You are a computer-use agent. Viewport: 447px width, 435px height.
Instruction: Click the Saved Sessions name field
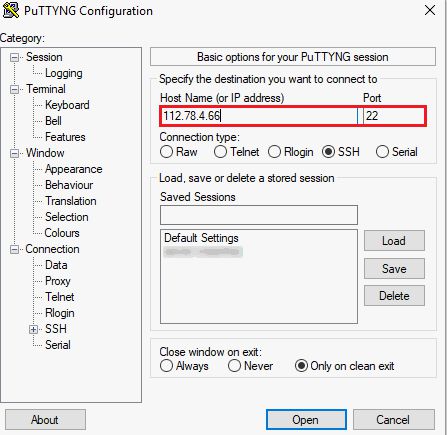click(x=259, y=215)
